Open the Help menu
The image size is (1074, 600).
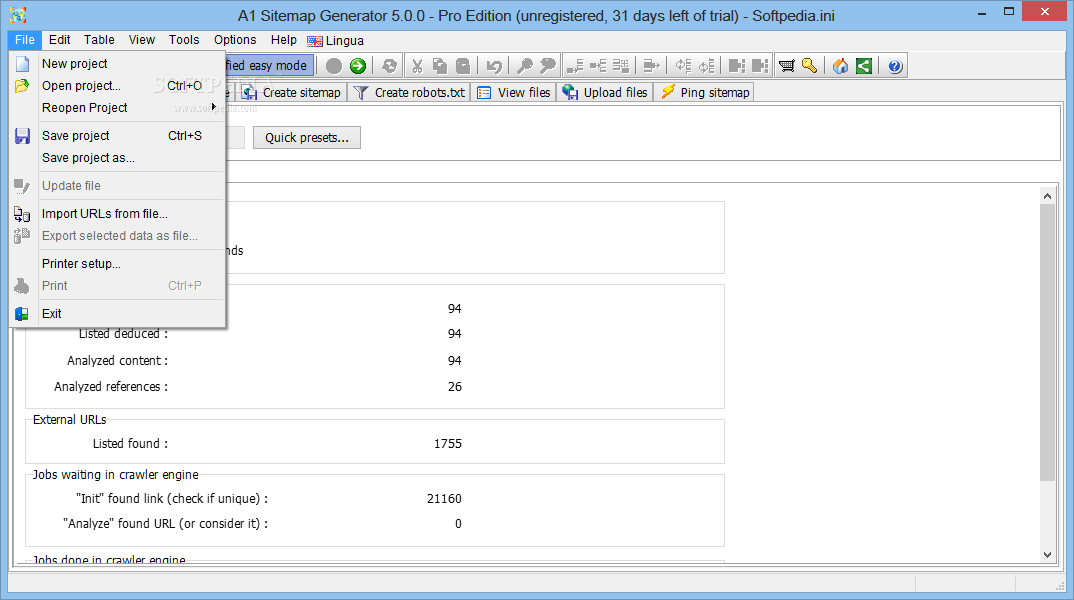[x=284, y=40]
